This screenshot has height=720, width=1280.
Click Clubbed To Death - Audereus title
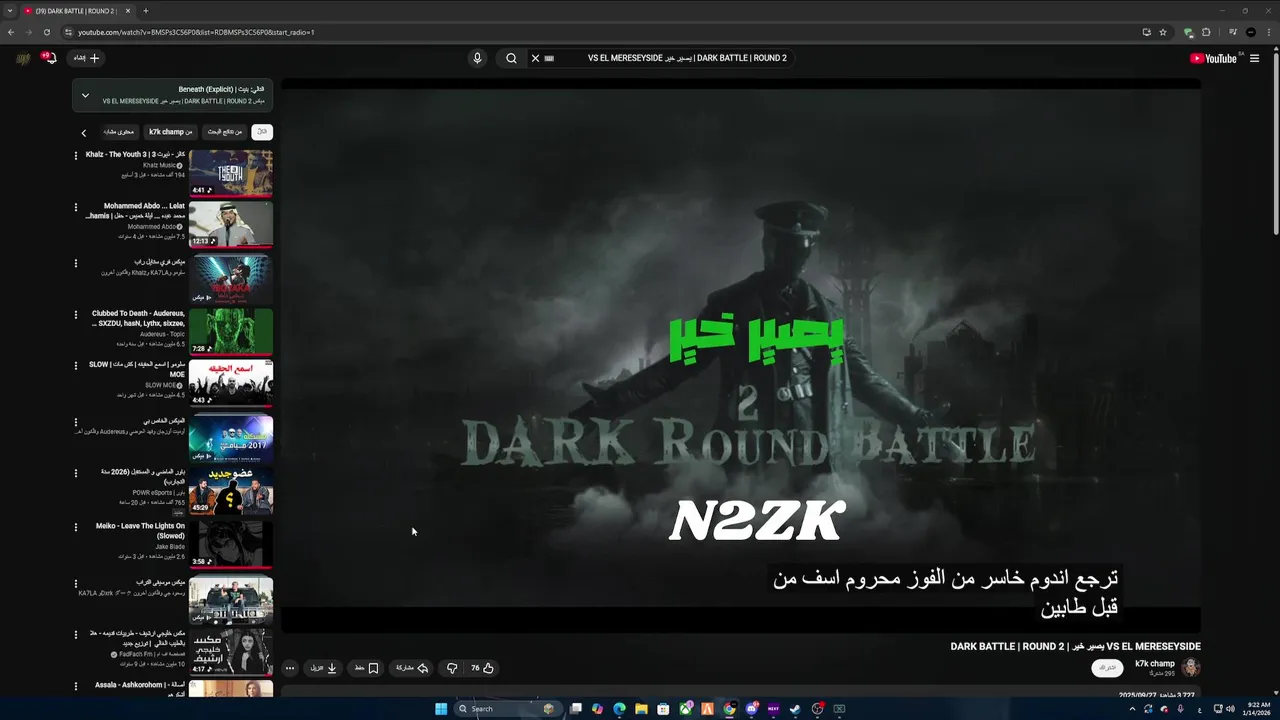tap(138, 318)
